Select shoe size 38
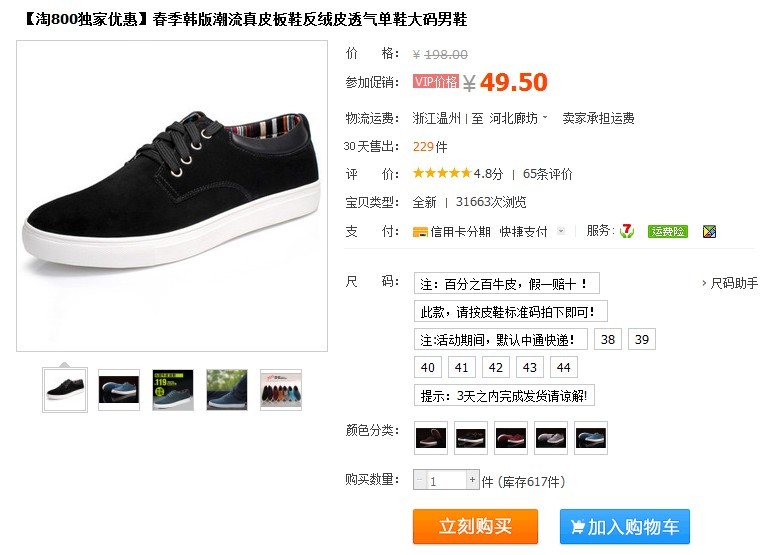Screen dimensions: 772x555 tap(608, 339)
